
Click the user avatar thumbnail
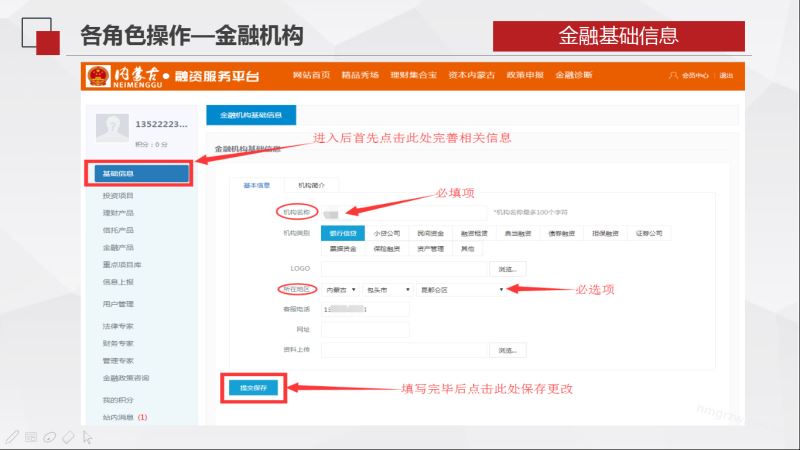[112, 128]
